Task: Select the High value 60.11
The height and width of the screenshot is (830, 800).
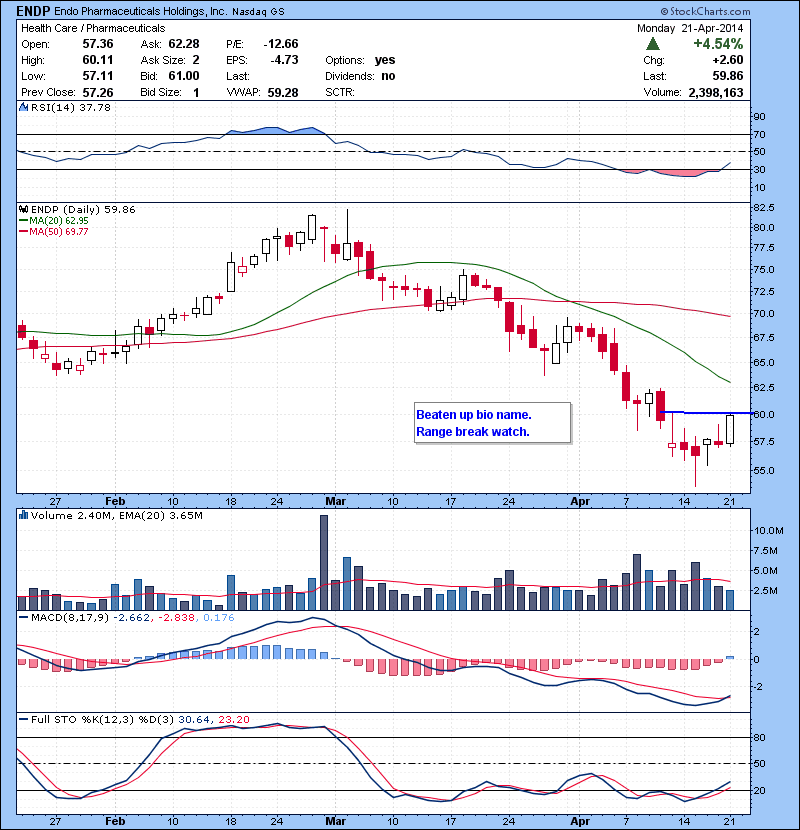Action: click(x=98, y=60)
